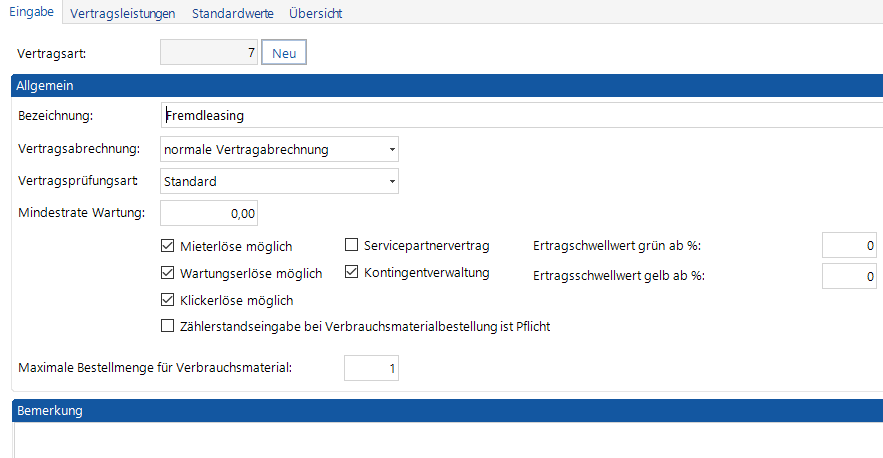
Task: Click the Neu button
Action: point(284,53)
